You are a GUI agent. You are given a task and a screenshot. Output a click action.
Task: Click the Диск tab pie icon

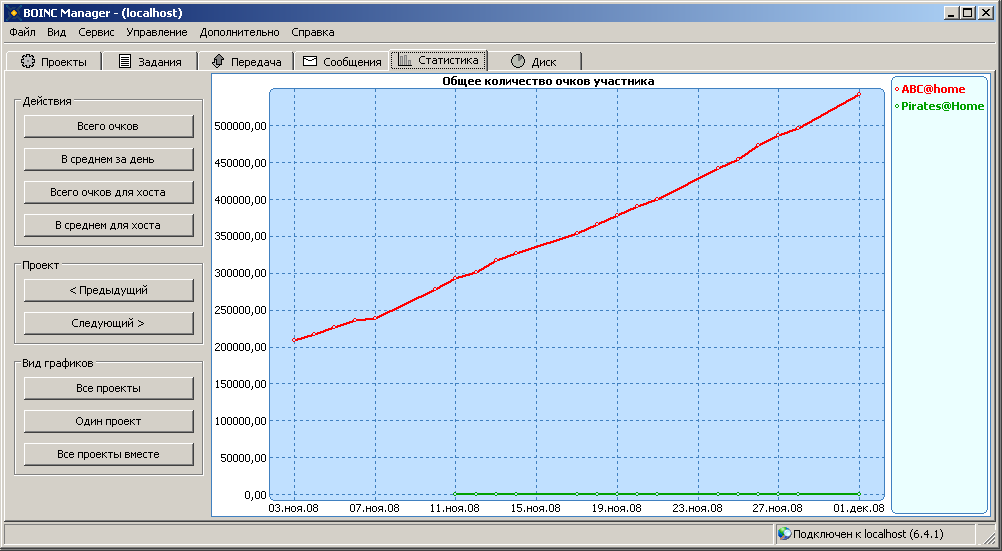[518, 62]
